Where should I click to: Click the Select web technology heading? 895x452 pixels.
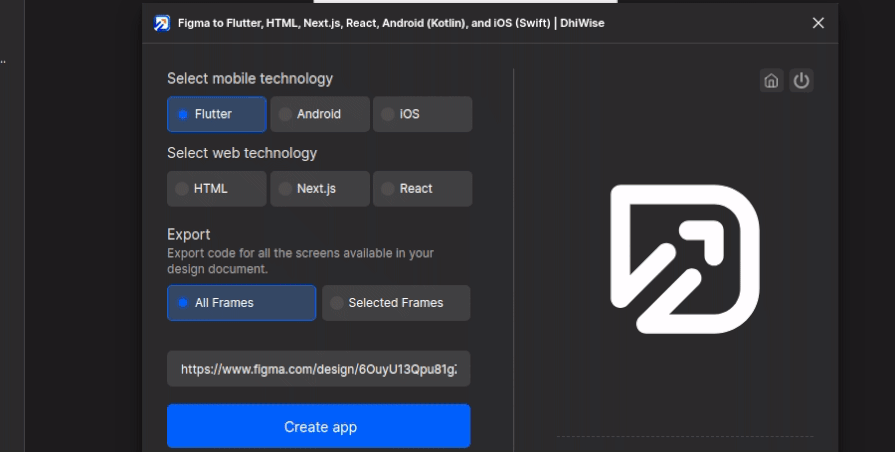click(242, 153)
